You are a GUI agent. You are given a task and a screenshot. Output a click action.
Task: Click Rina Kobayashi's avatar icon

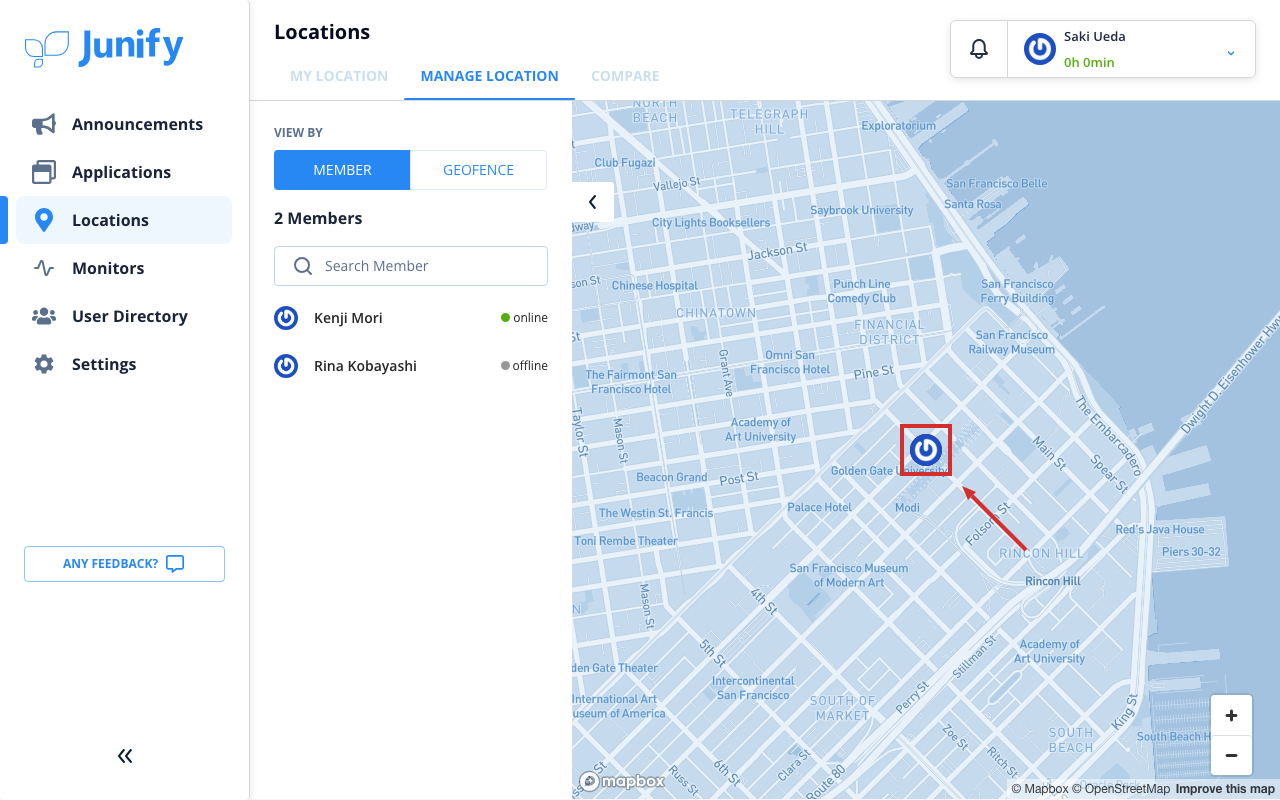pos(286,366)
